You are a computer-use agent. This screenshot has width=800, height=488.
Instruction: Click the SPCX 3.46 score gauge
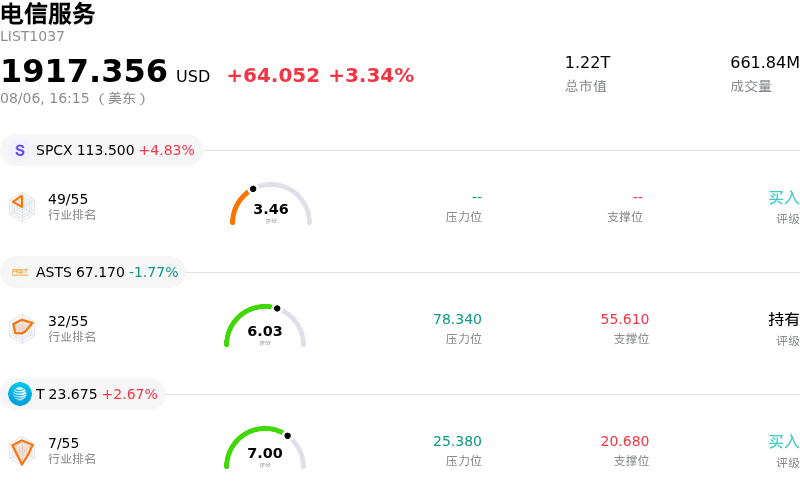point(271,204)
